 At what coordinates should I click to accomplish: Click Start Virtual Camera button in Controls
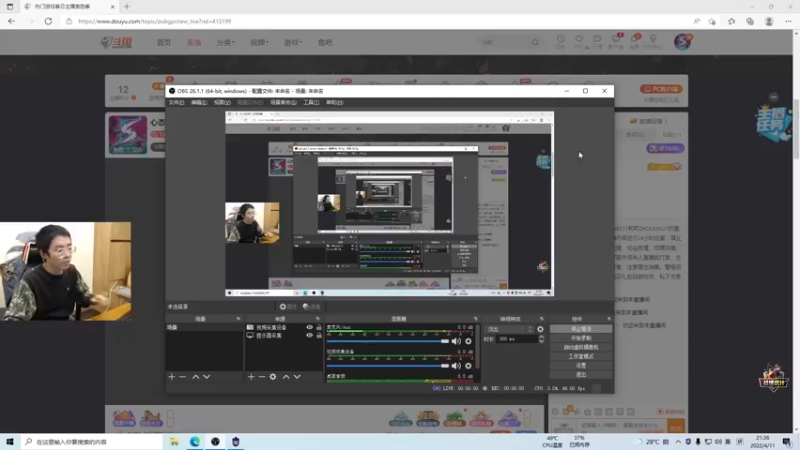581,347
